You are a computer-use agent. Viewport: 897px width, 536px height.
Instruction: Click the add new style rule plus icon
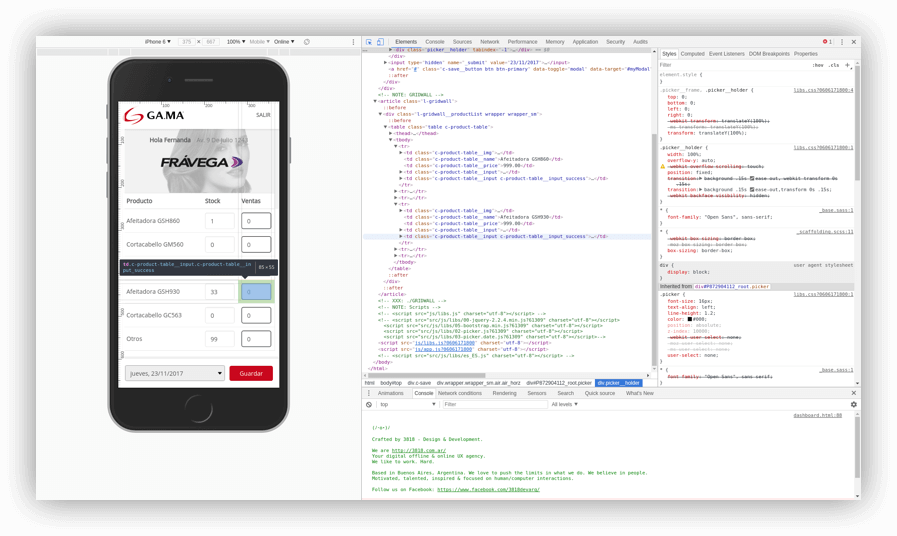click(x=847, y=65)
